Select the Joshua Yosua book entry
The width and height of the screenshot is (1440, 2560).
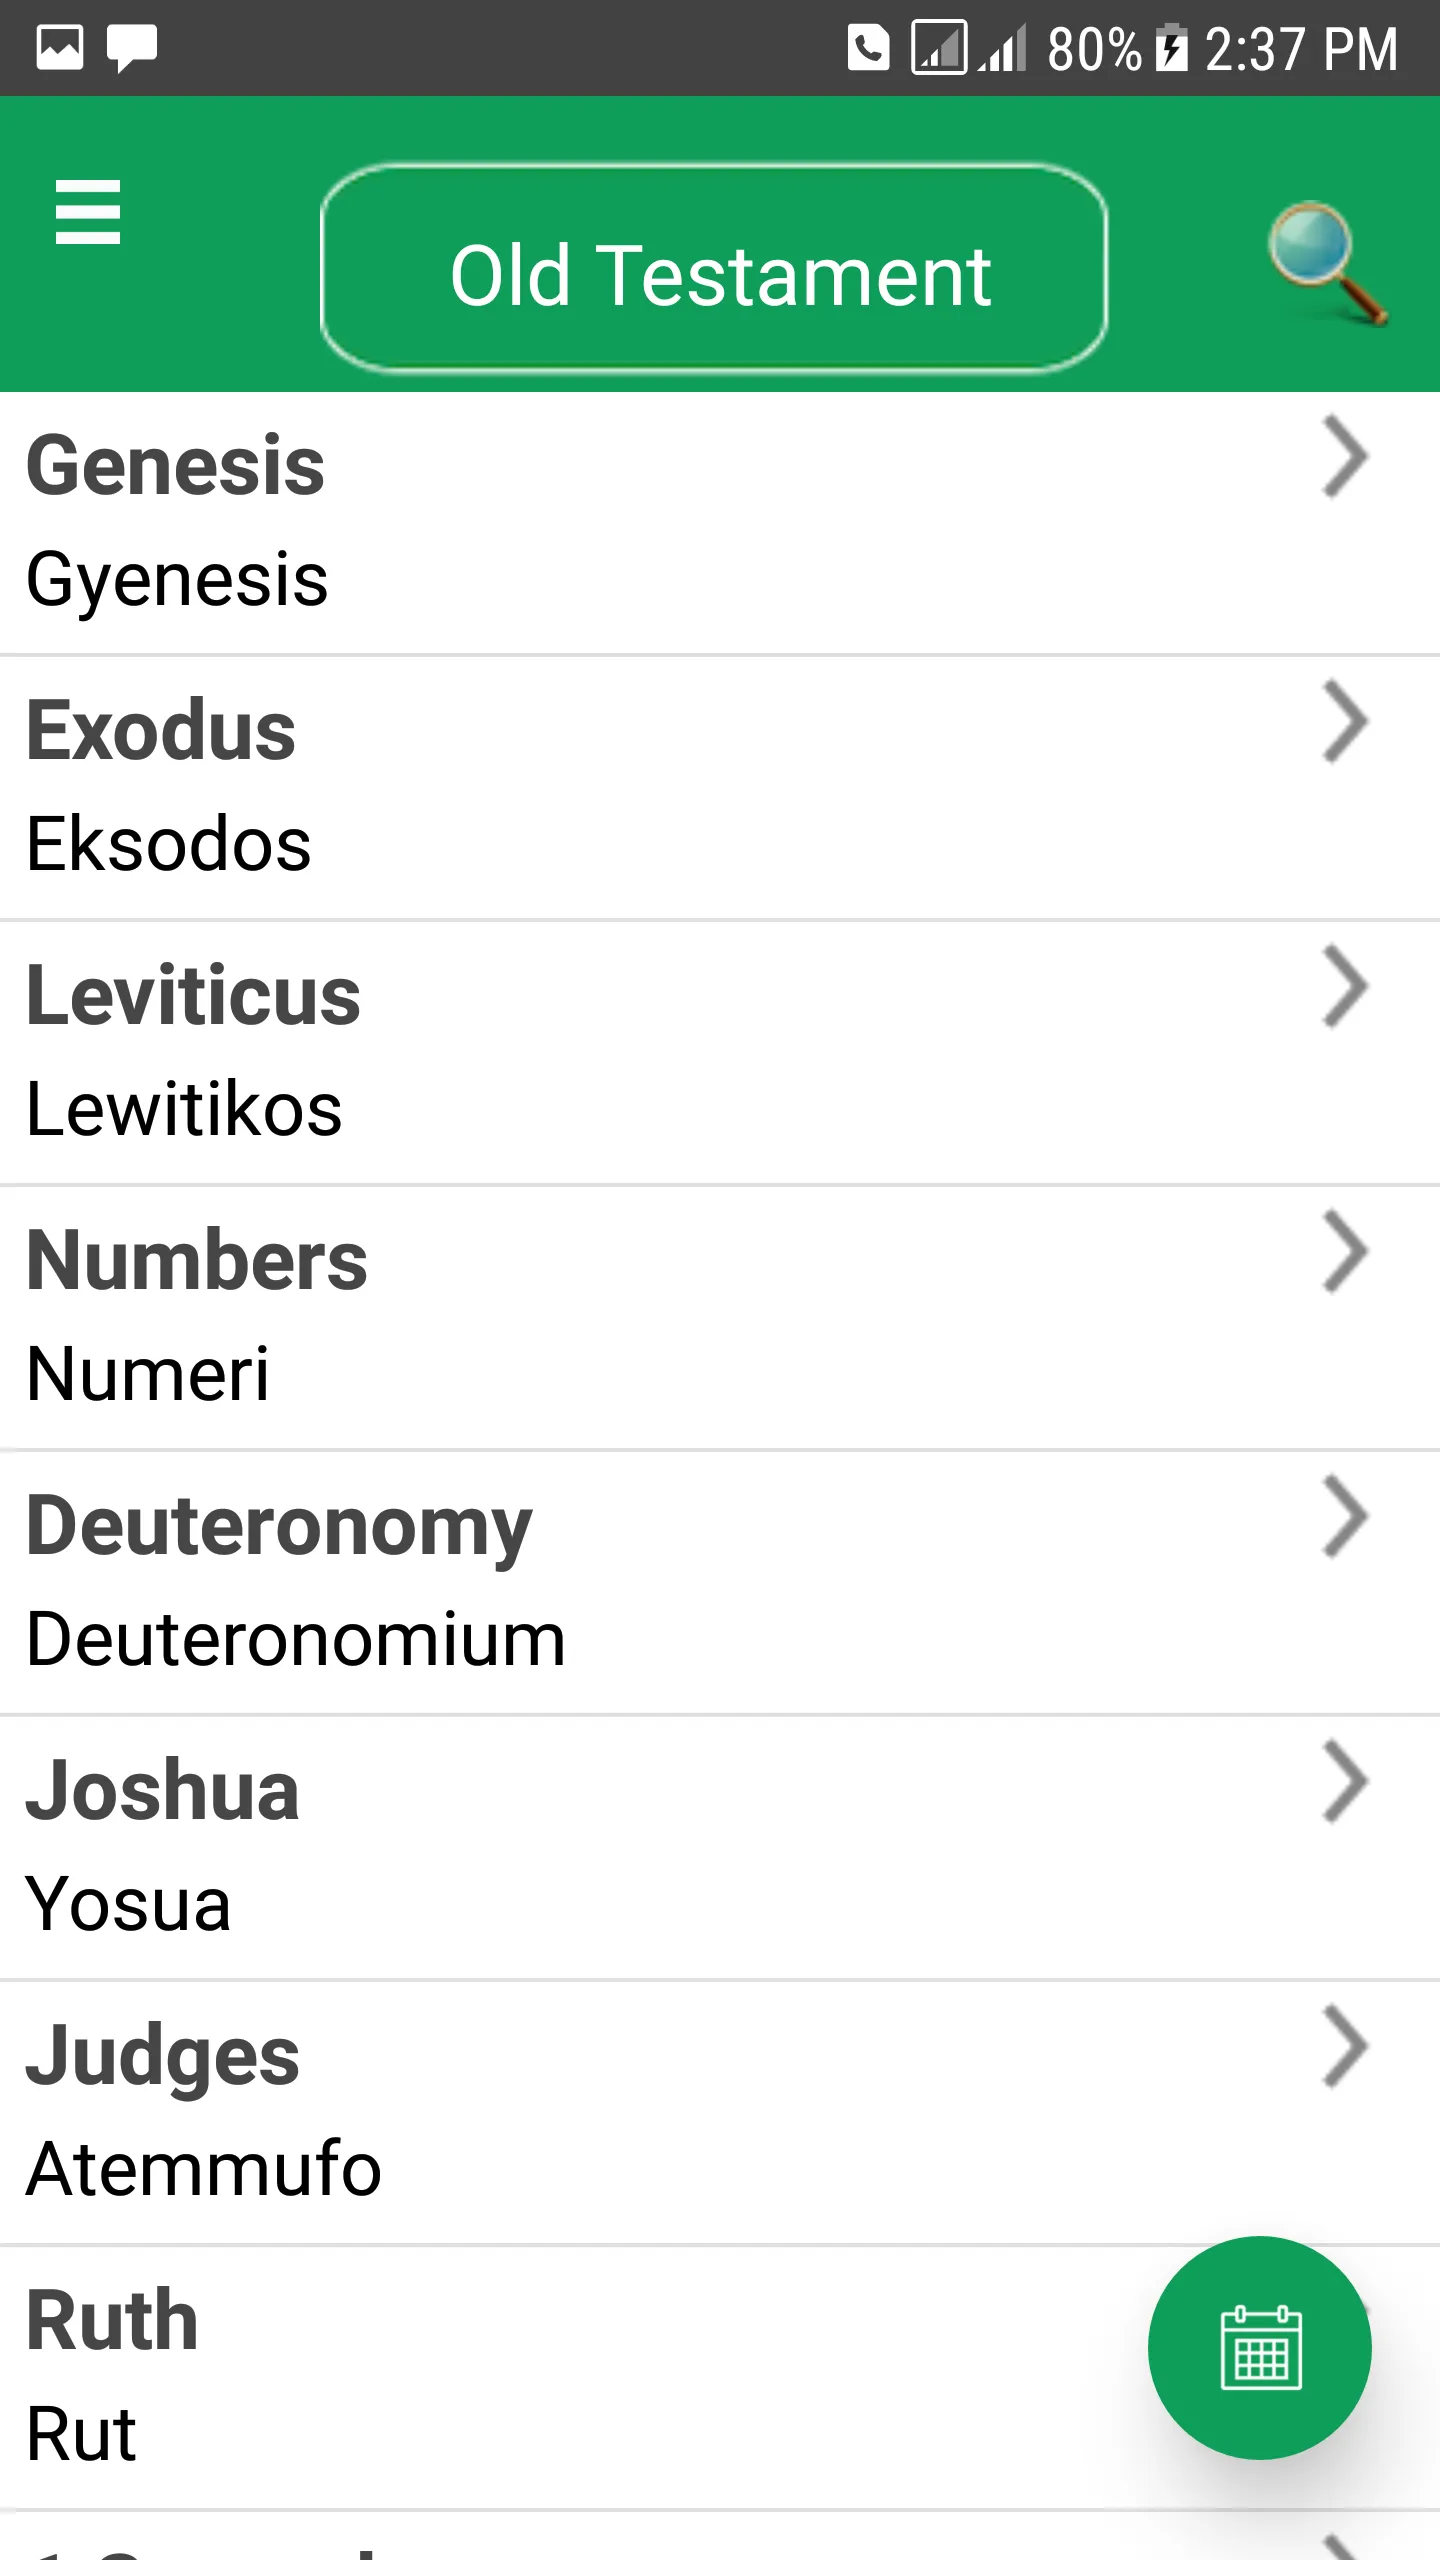tap(720, 1848)
